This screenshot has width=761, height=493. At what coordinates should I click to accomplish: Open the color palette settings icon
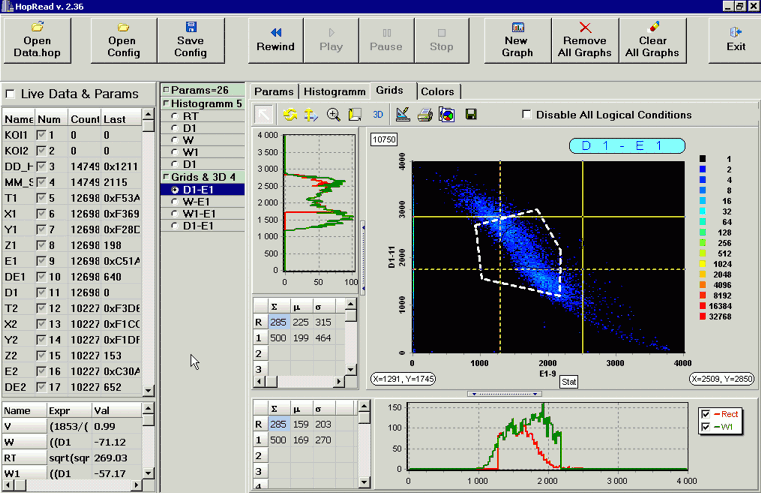click(x=446, y=115)
